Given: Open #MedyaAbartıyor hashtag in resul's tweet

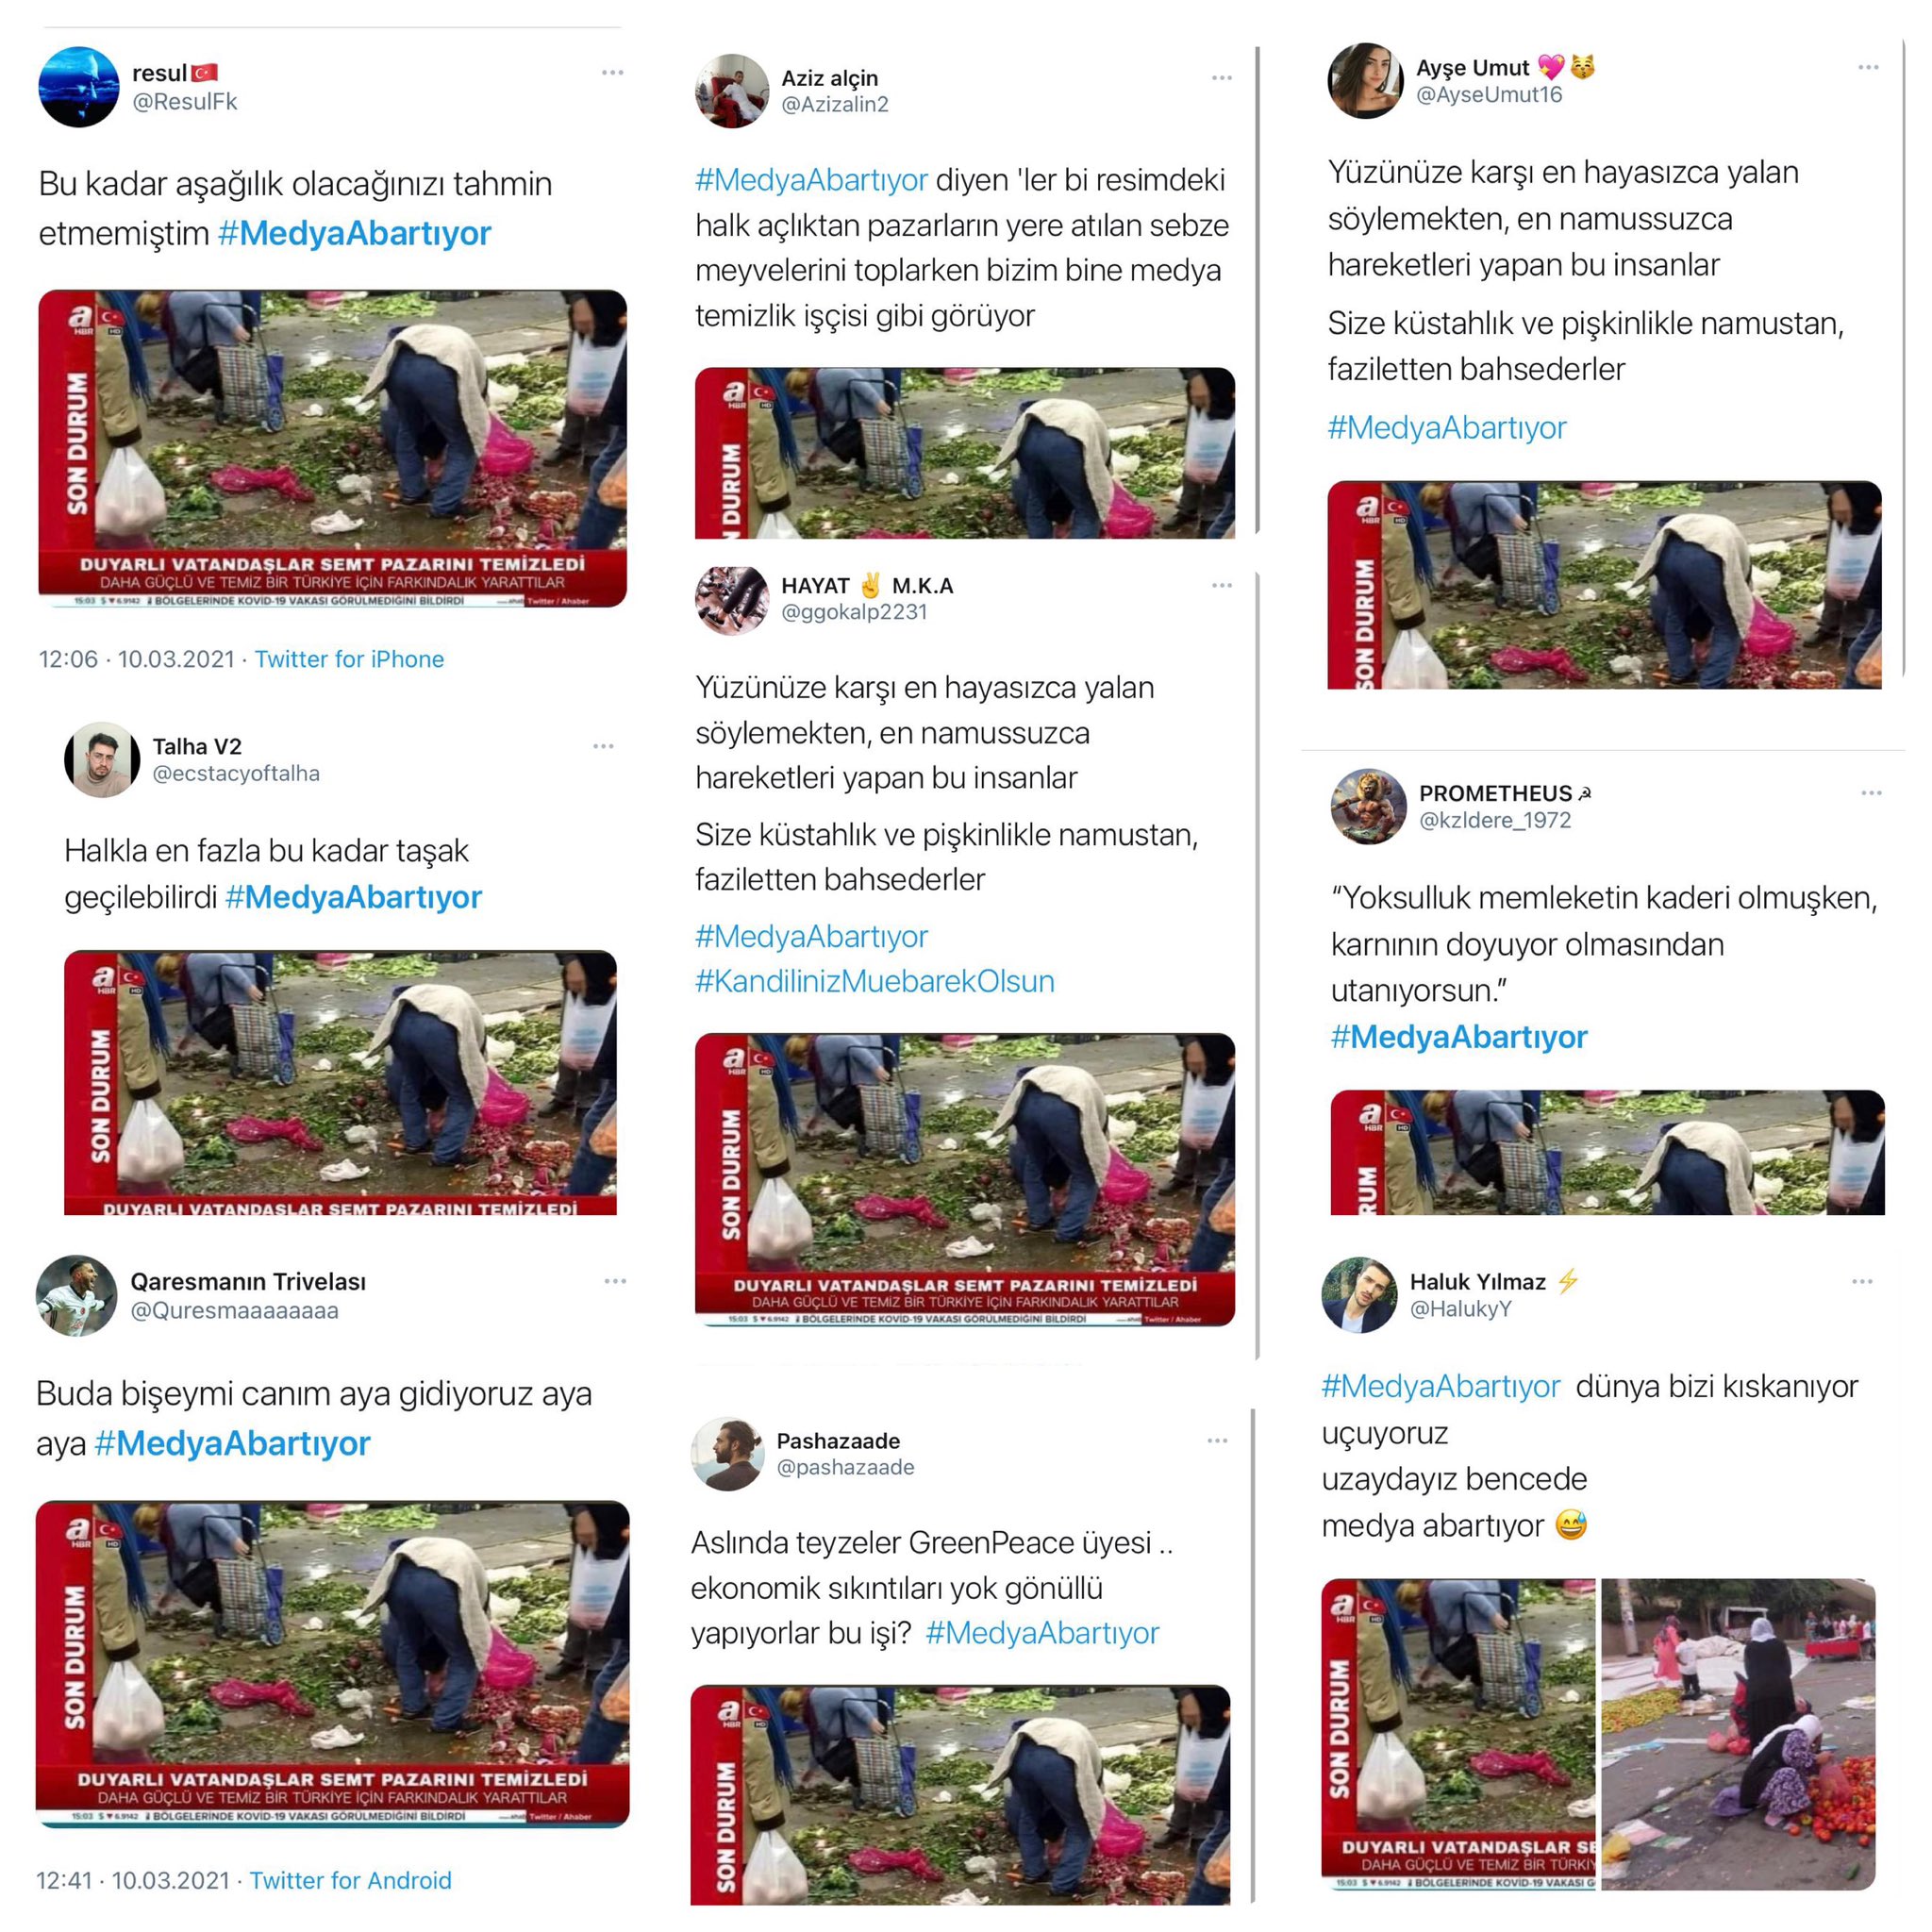Looking at the screenshot, I should pyautogui.click(x=354, y=233).
